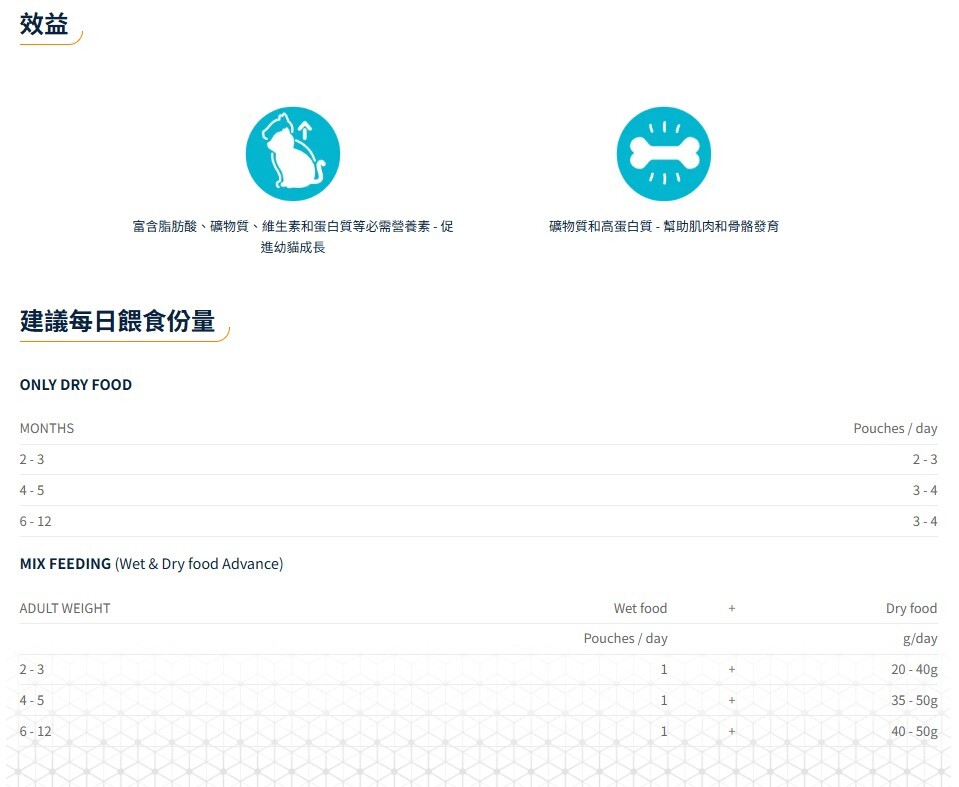Select the 6 - 12 months row in dry food table
The width and height of the screenshot is (959, 787).
(36, 521)
